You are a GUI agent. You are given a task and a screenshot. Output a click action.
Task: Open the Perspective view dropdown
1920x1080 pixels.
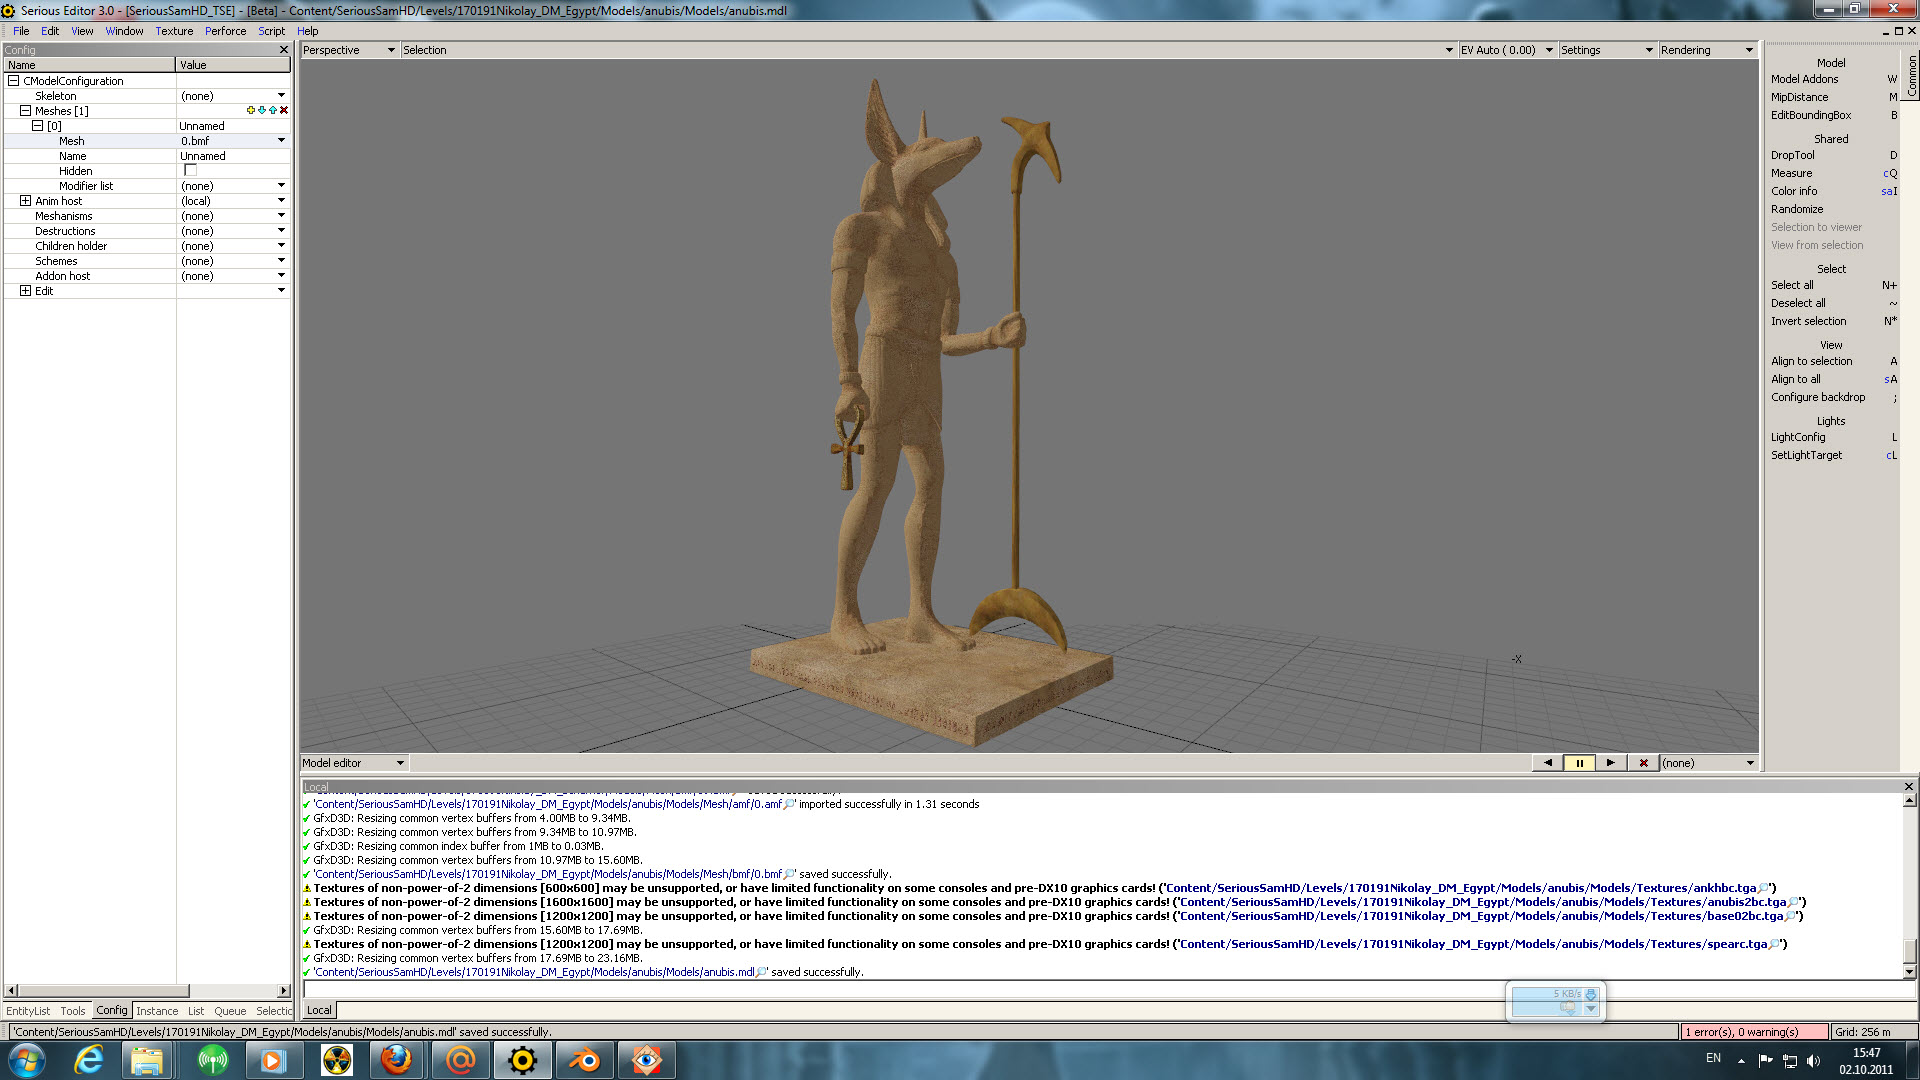pos(349,50)
